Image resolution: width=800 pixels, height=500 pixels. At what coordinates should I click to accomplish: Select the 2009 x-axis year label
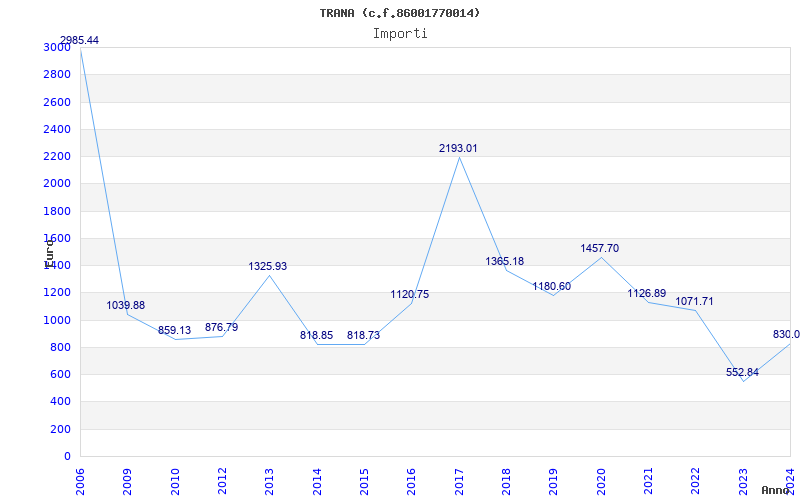pyautogui.click(x=127, y=481)
